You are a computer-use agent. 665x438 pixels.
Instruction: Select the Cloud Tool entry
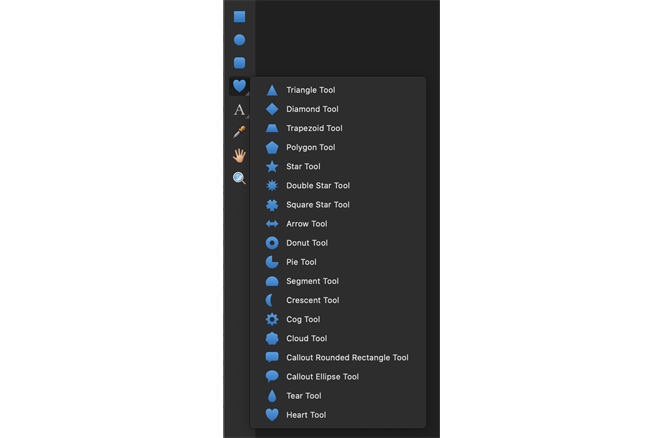point(305,338)
